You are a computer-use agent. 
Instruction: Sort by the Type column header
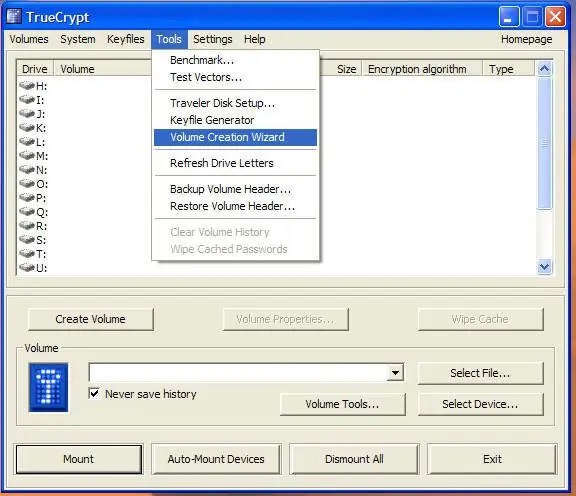tap(508, 69)
